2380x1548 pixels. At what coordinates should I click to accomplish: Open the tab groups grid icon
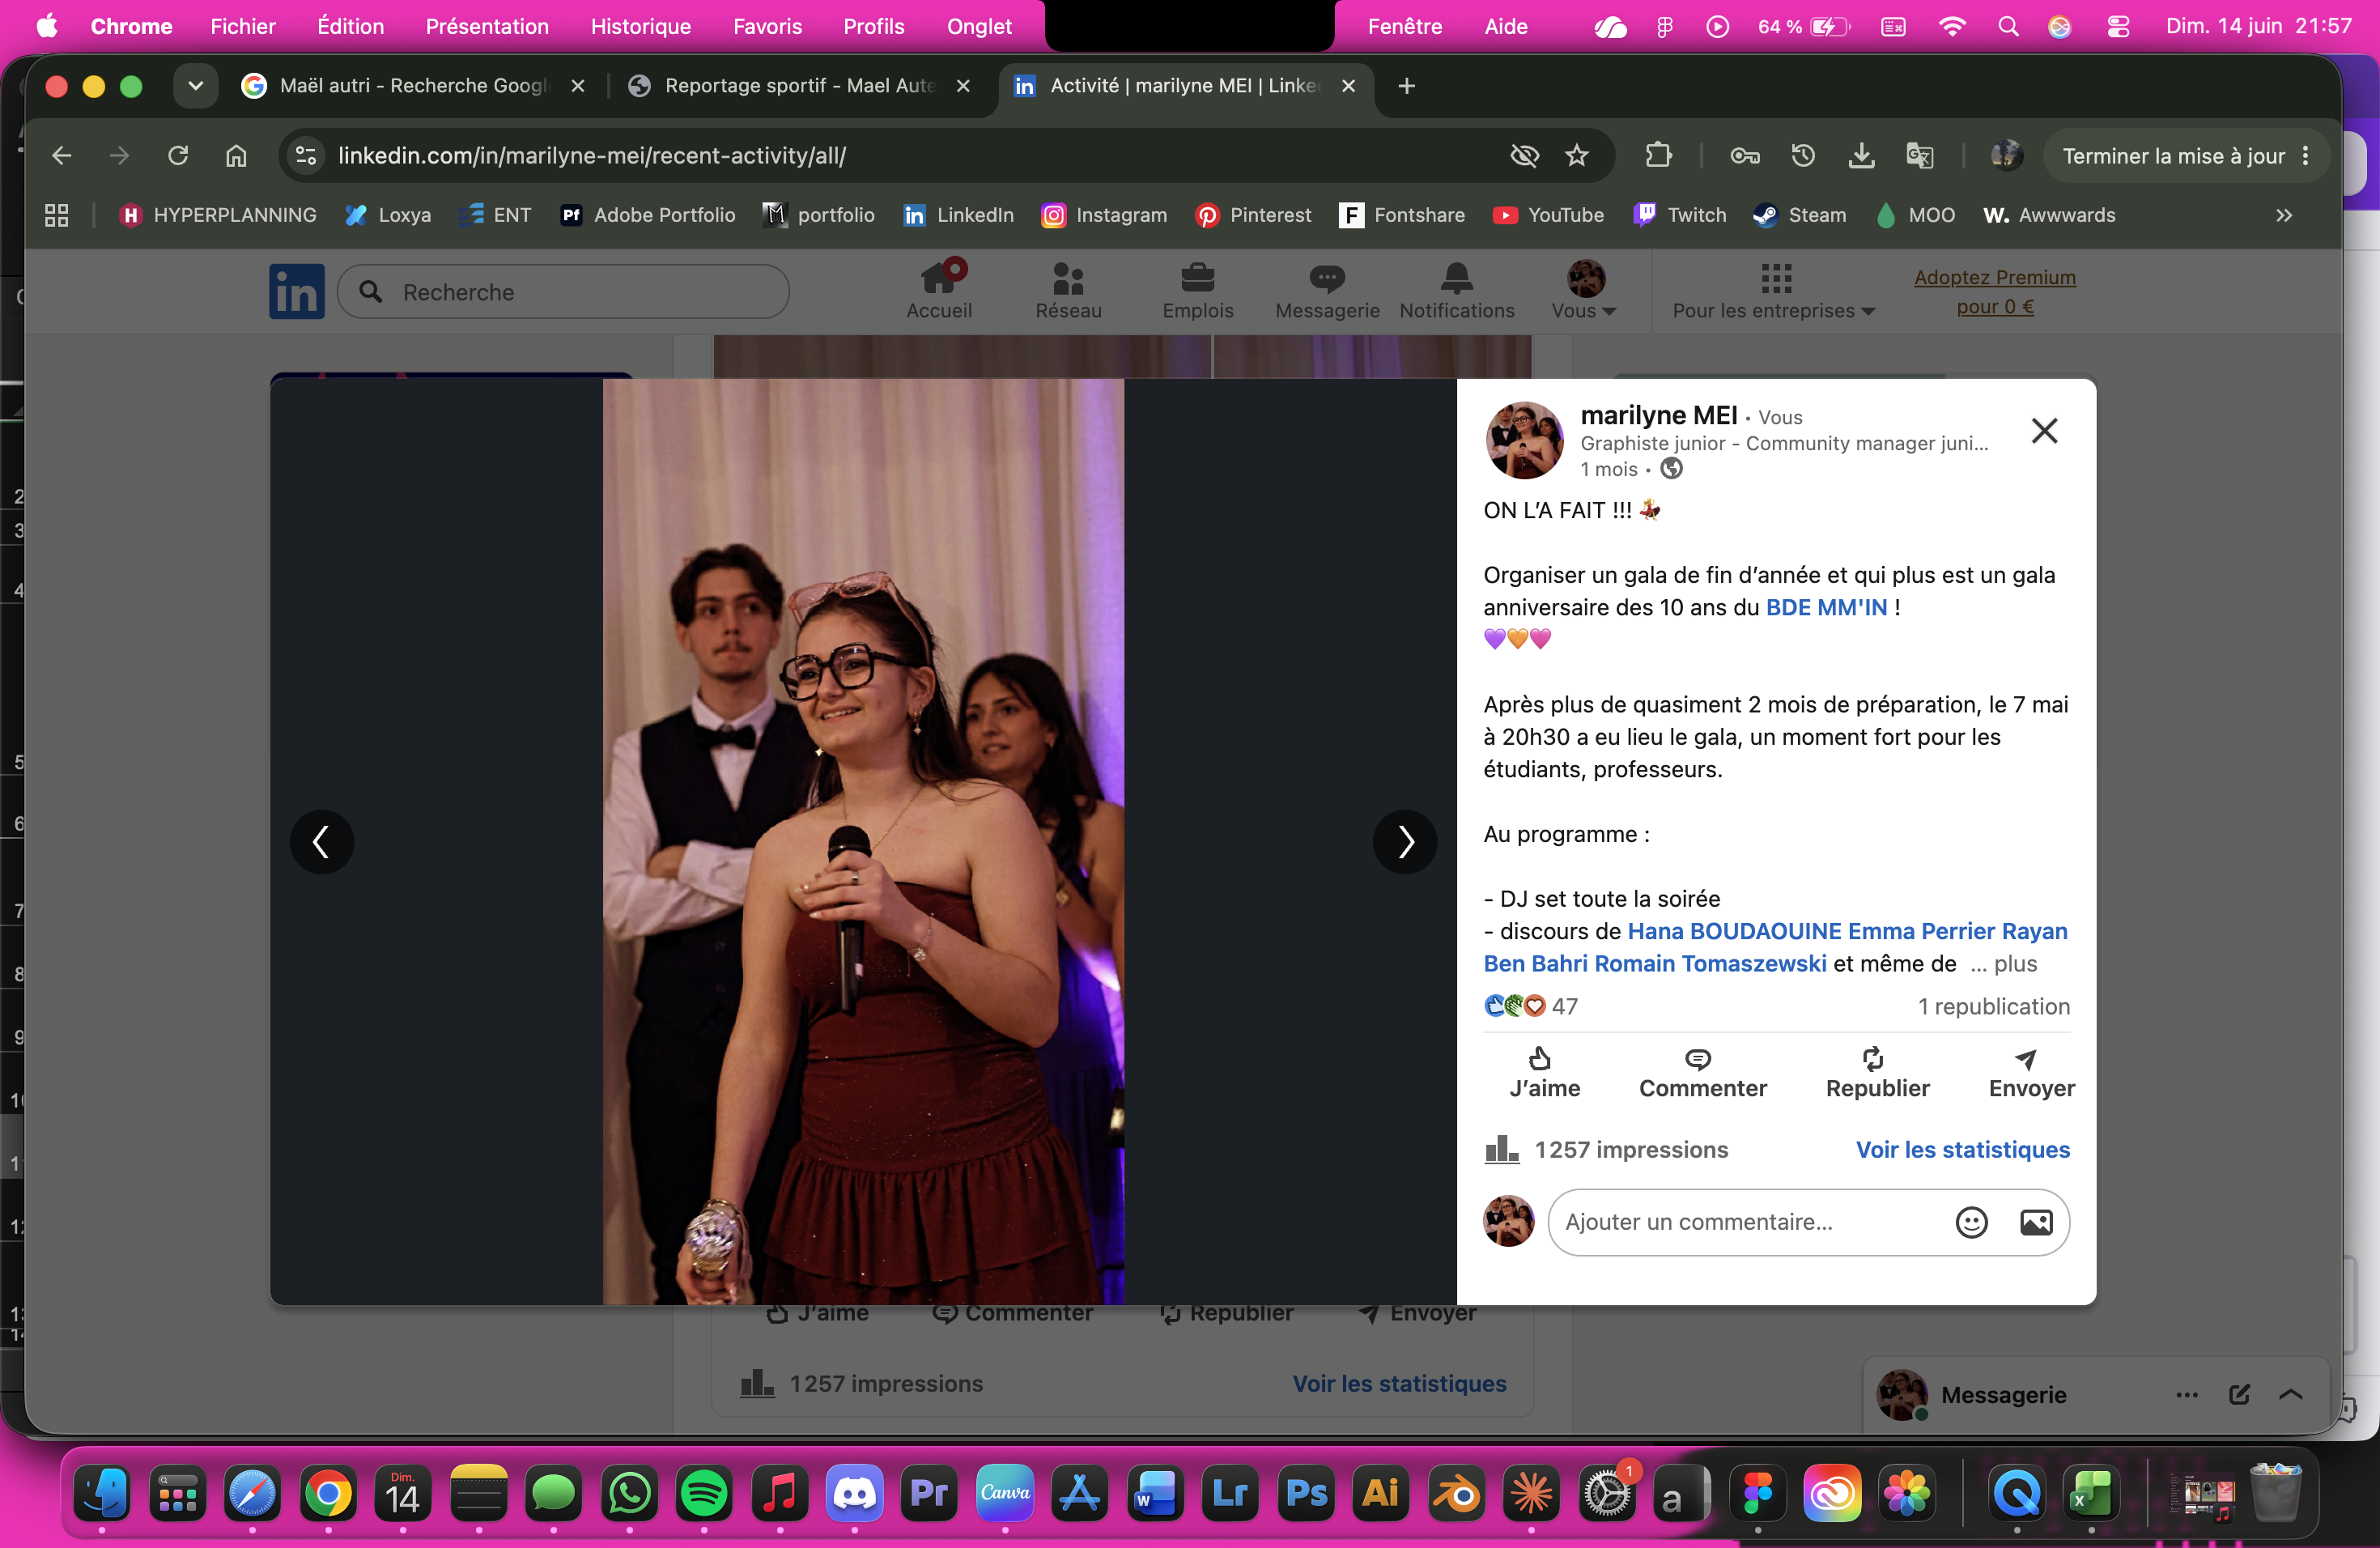(57, 215)
